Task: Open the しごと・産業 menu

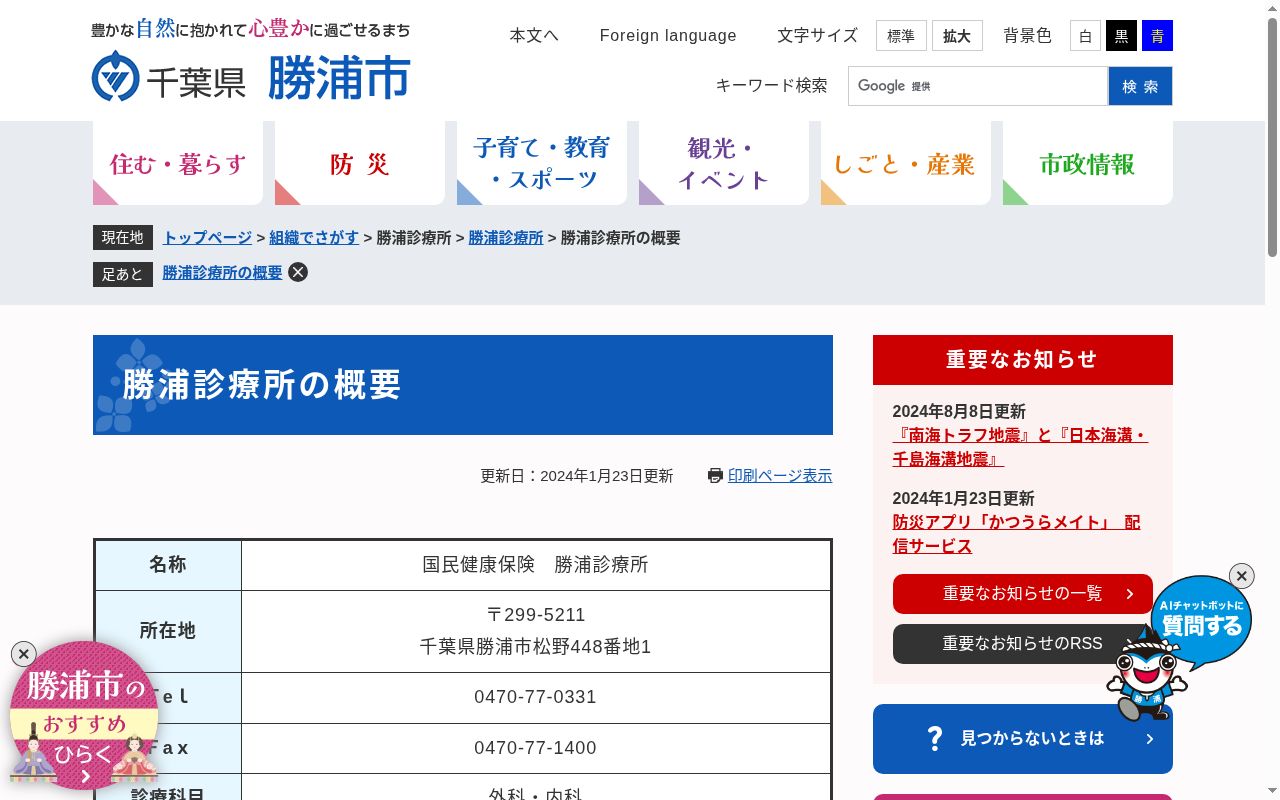Action: pos(906,163)
